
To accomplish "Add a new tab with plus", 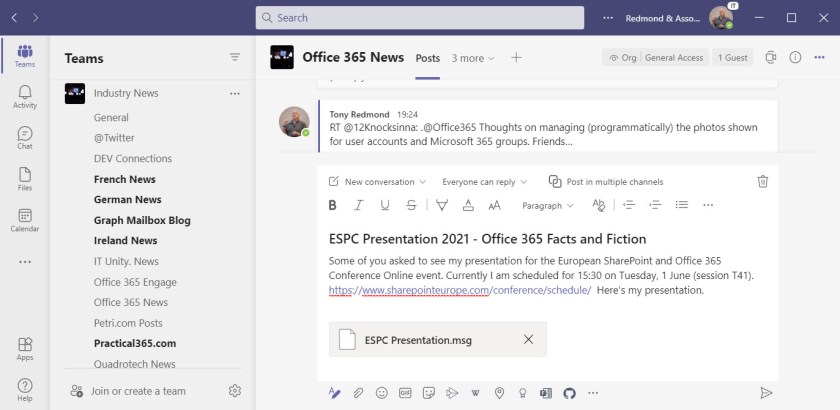I will (516, 57).
